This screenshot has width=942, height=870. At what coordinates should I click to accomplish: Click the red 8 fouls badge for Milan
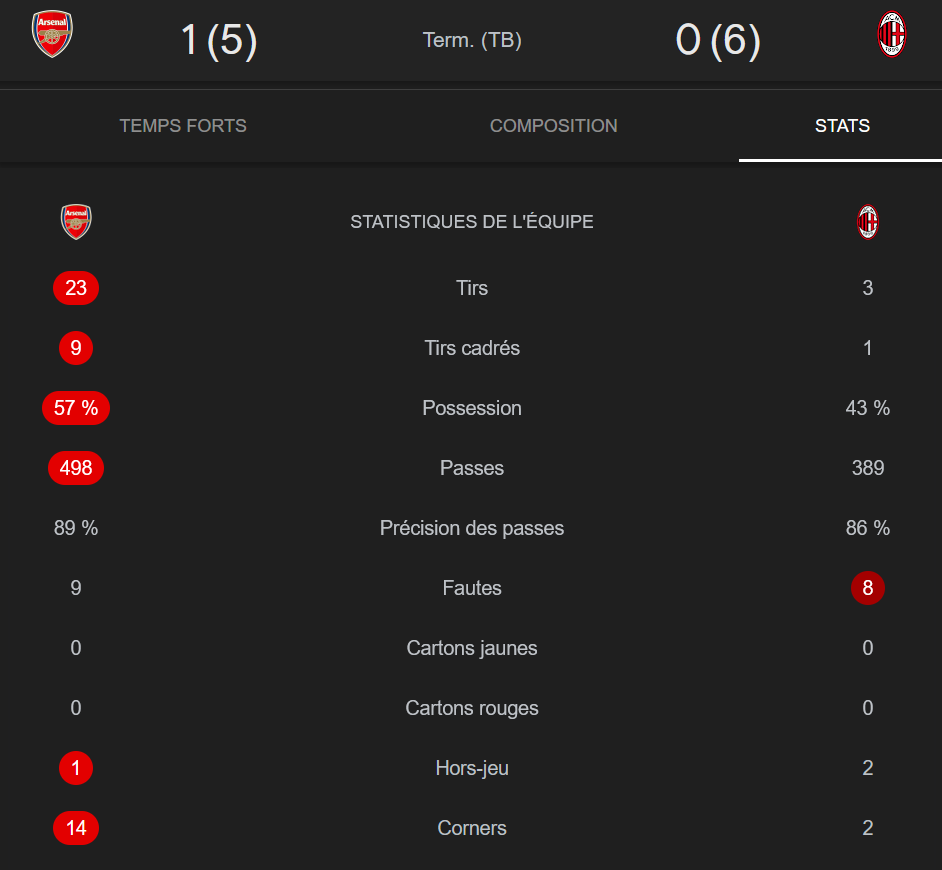(867, 588)
